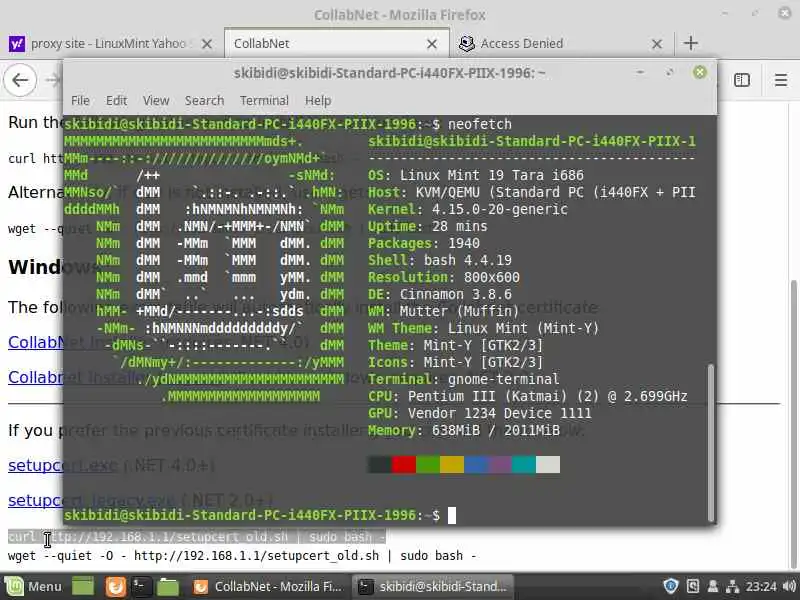Click the 'Memory: 638MiB / 2011MiB' line
Screen dimensions: 800x600
pyautogui.click(x=463, y=430)
